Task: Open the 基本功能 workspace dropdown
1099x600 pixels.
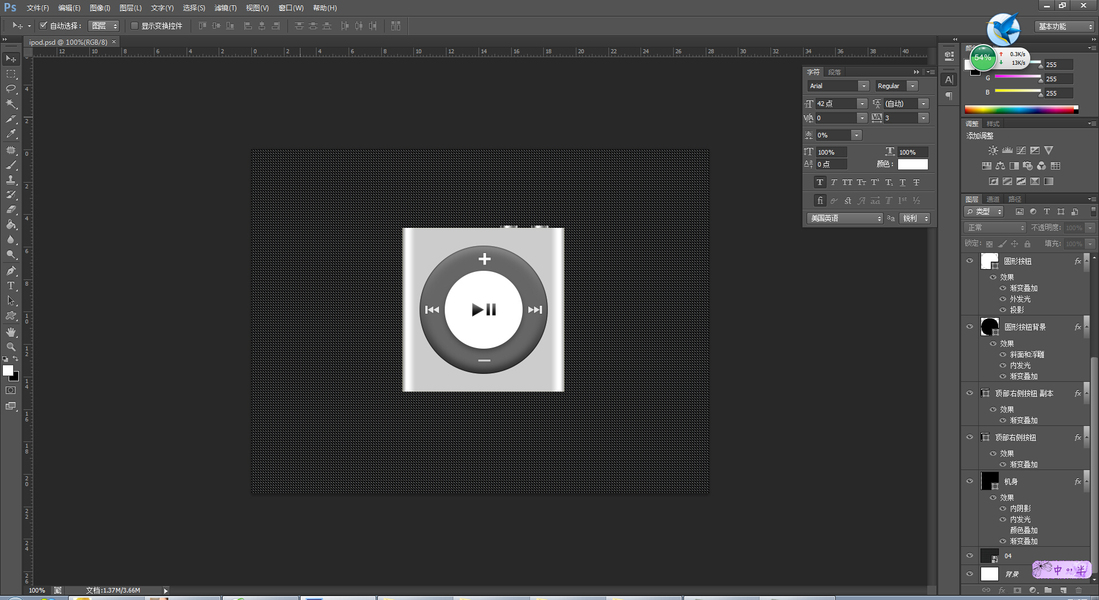Action: (1064, 26)
